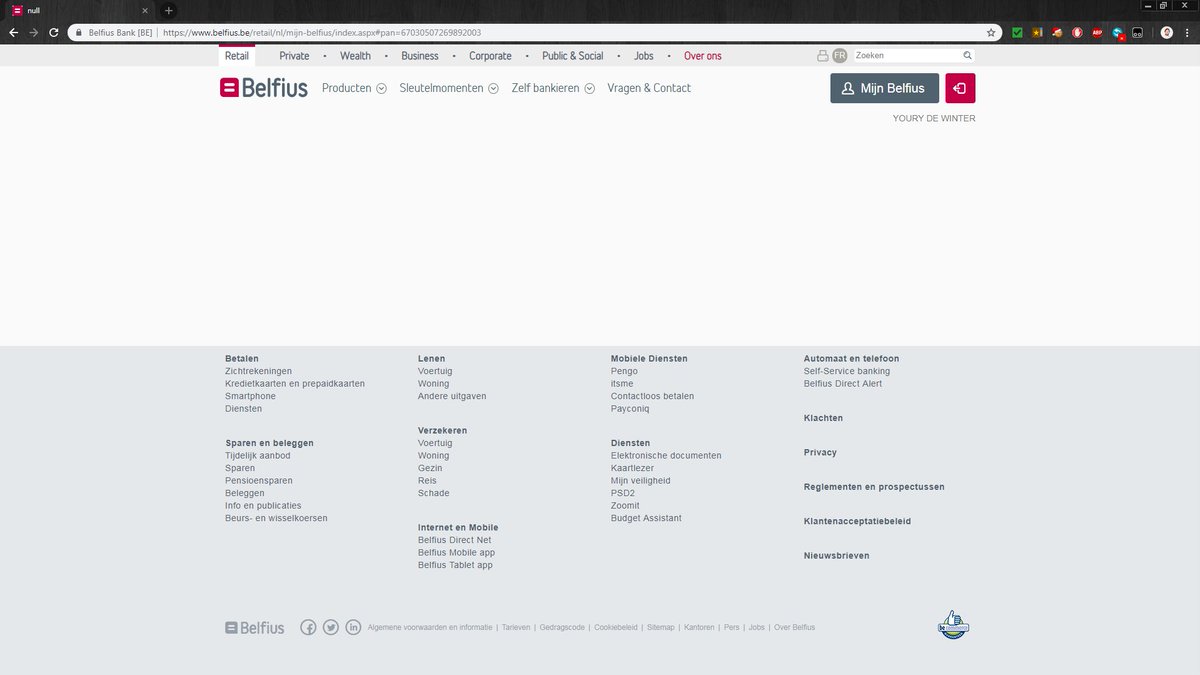This screenshot has width=1200, height=675.
Task: Click the green checkmark extension icon
Action: coord(1018,32)
